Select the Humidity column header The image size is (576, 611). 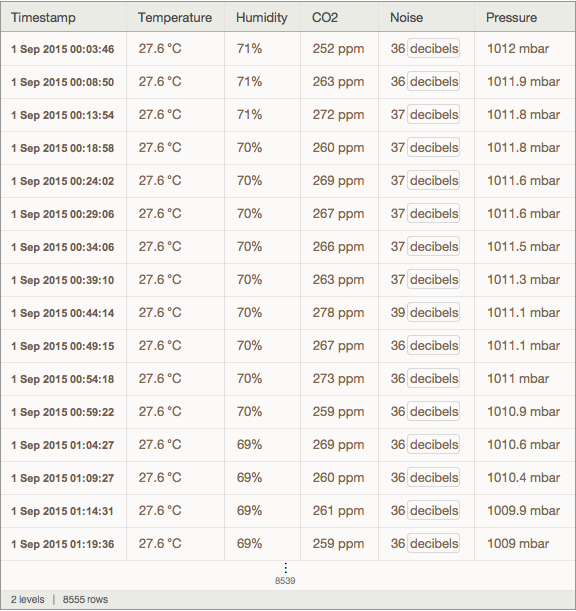tap(261, 18)
